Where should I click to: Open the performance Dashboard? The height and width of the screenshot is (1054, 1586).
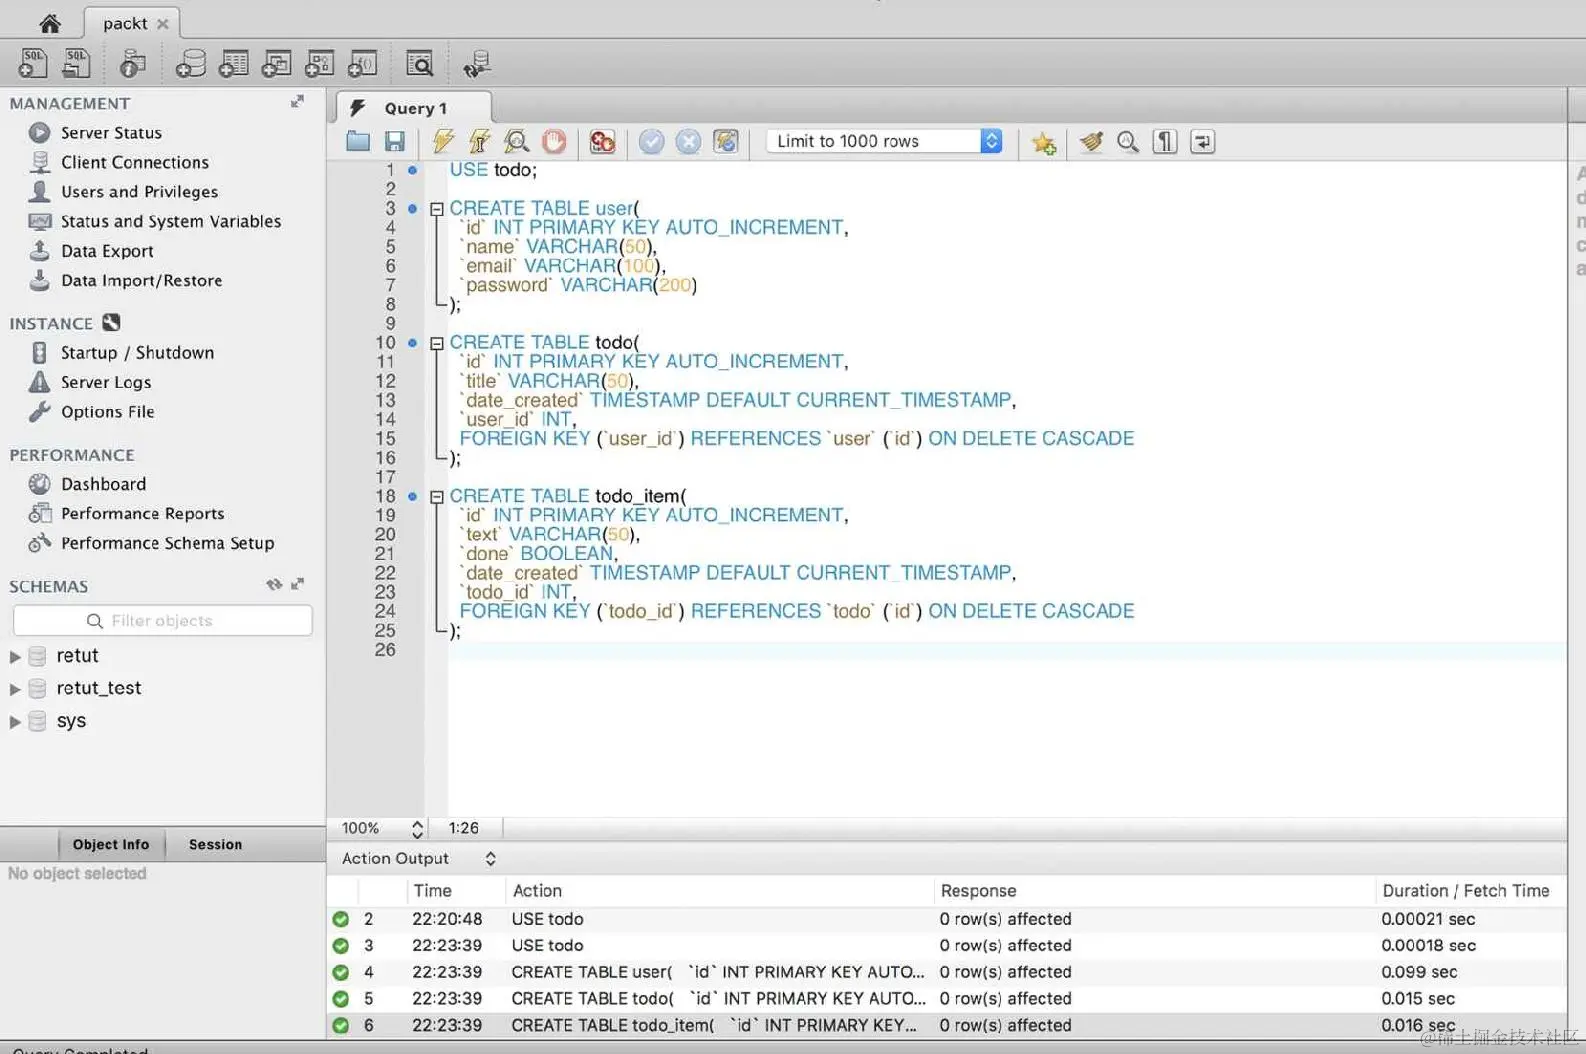[103, 484]
